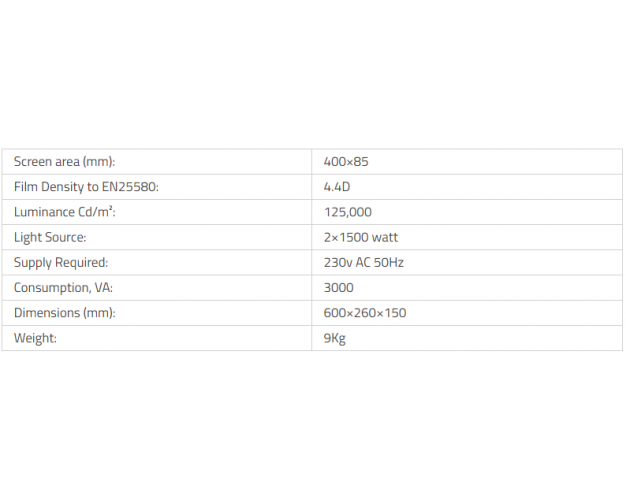Select the 4.4D film density value
Viewport: 626px width, 503px height.
pos(339,187)
